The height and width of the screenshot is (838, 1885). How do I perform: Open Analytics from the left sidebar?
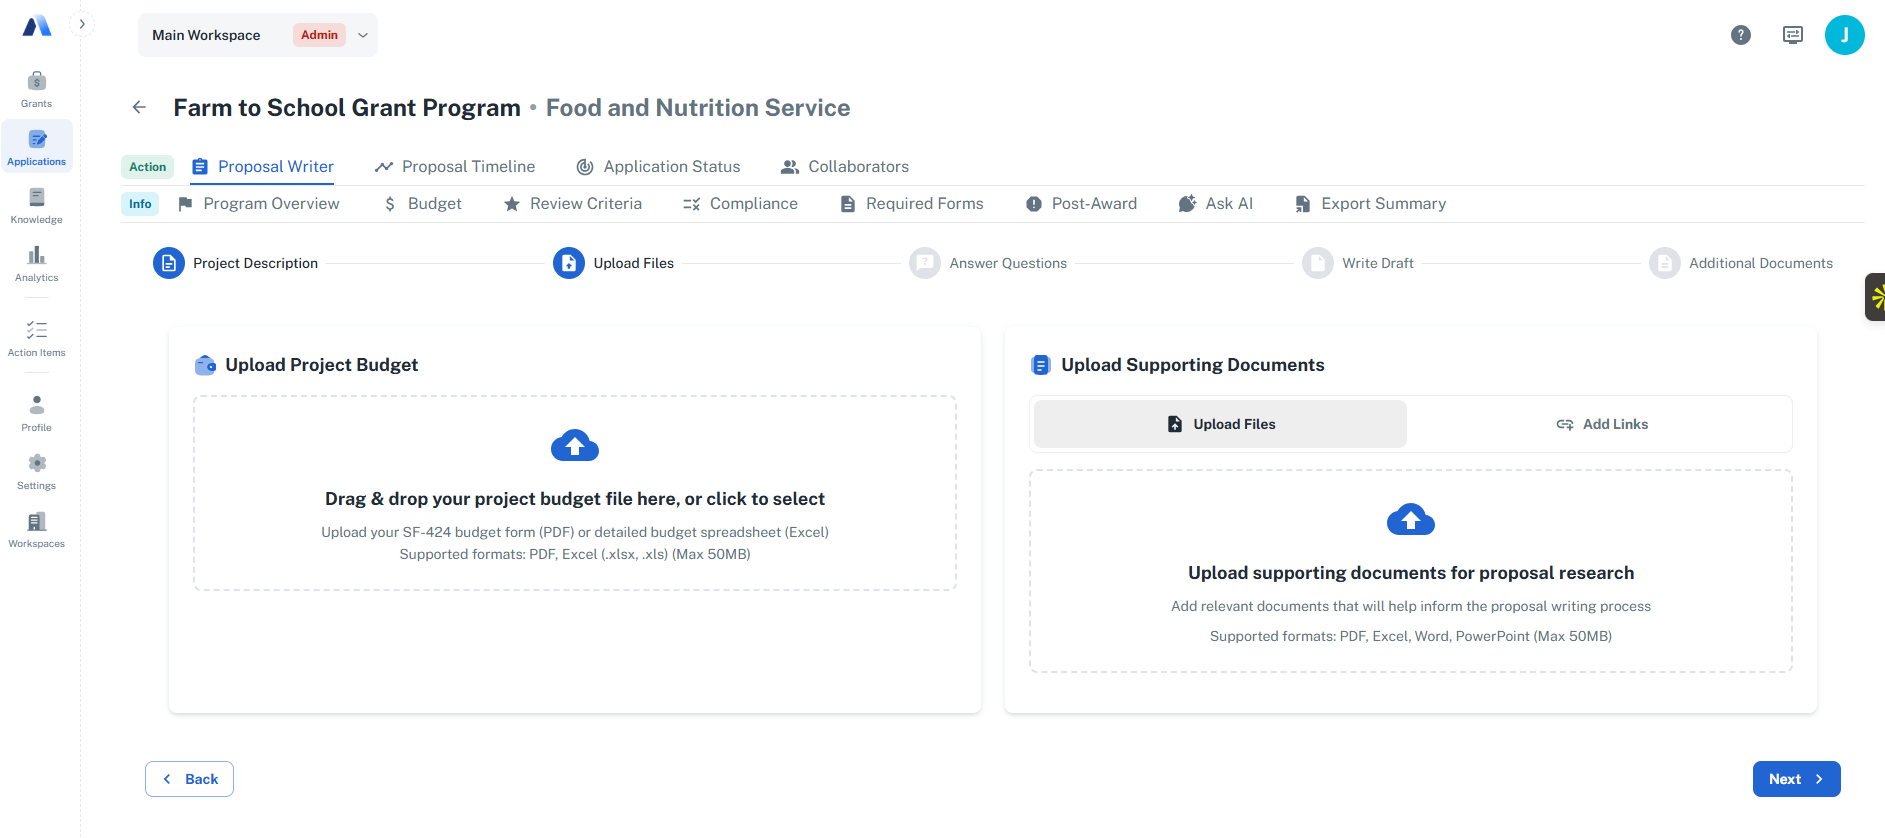tap(36, 263)
